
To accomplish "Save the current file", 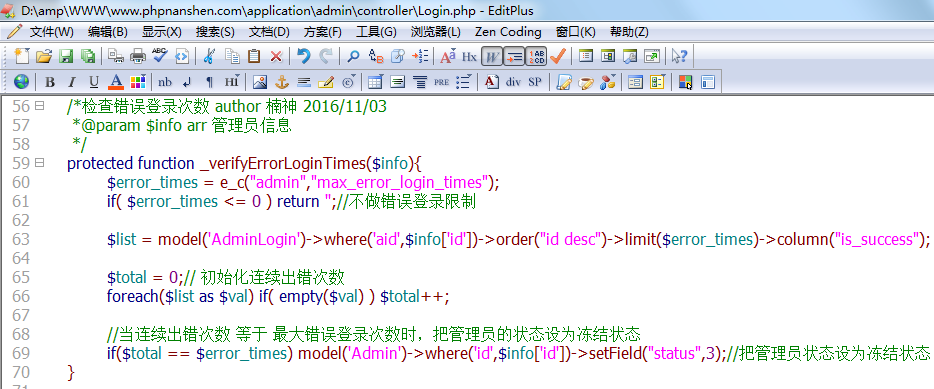I will pos(66,56).
